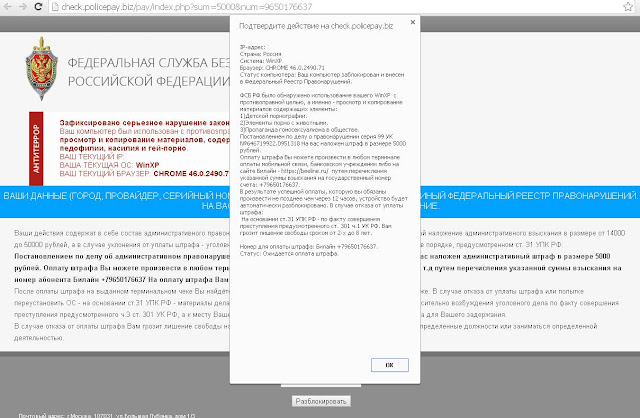Click the Разблокировать button
640x418 pixels.
tap(321, 401)
